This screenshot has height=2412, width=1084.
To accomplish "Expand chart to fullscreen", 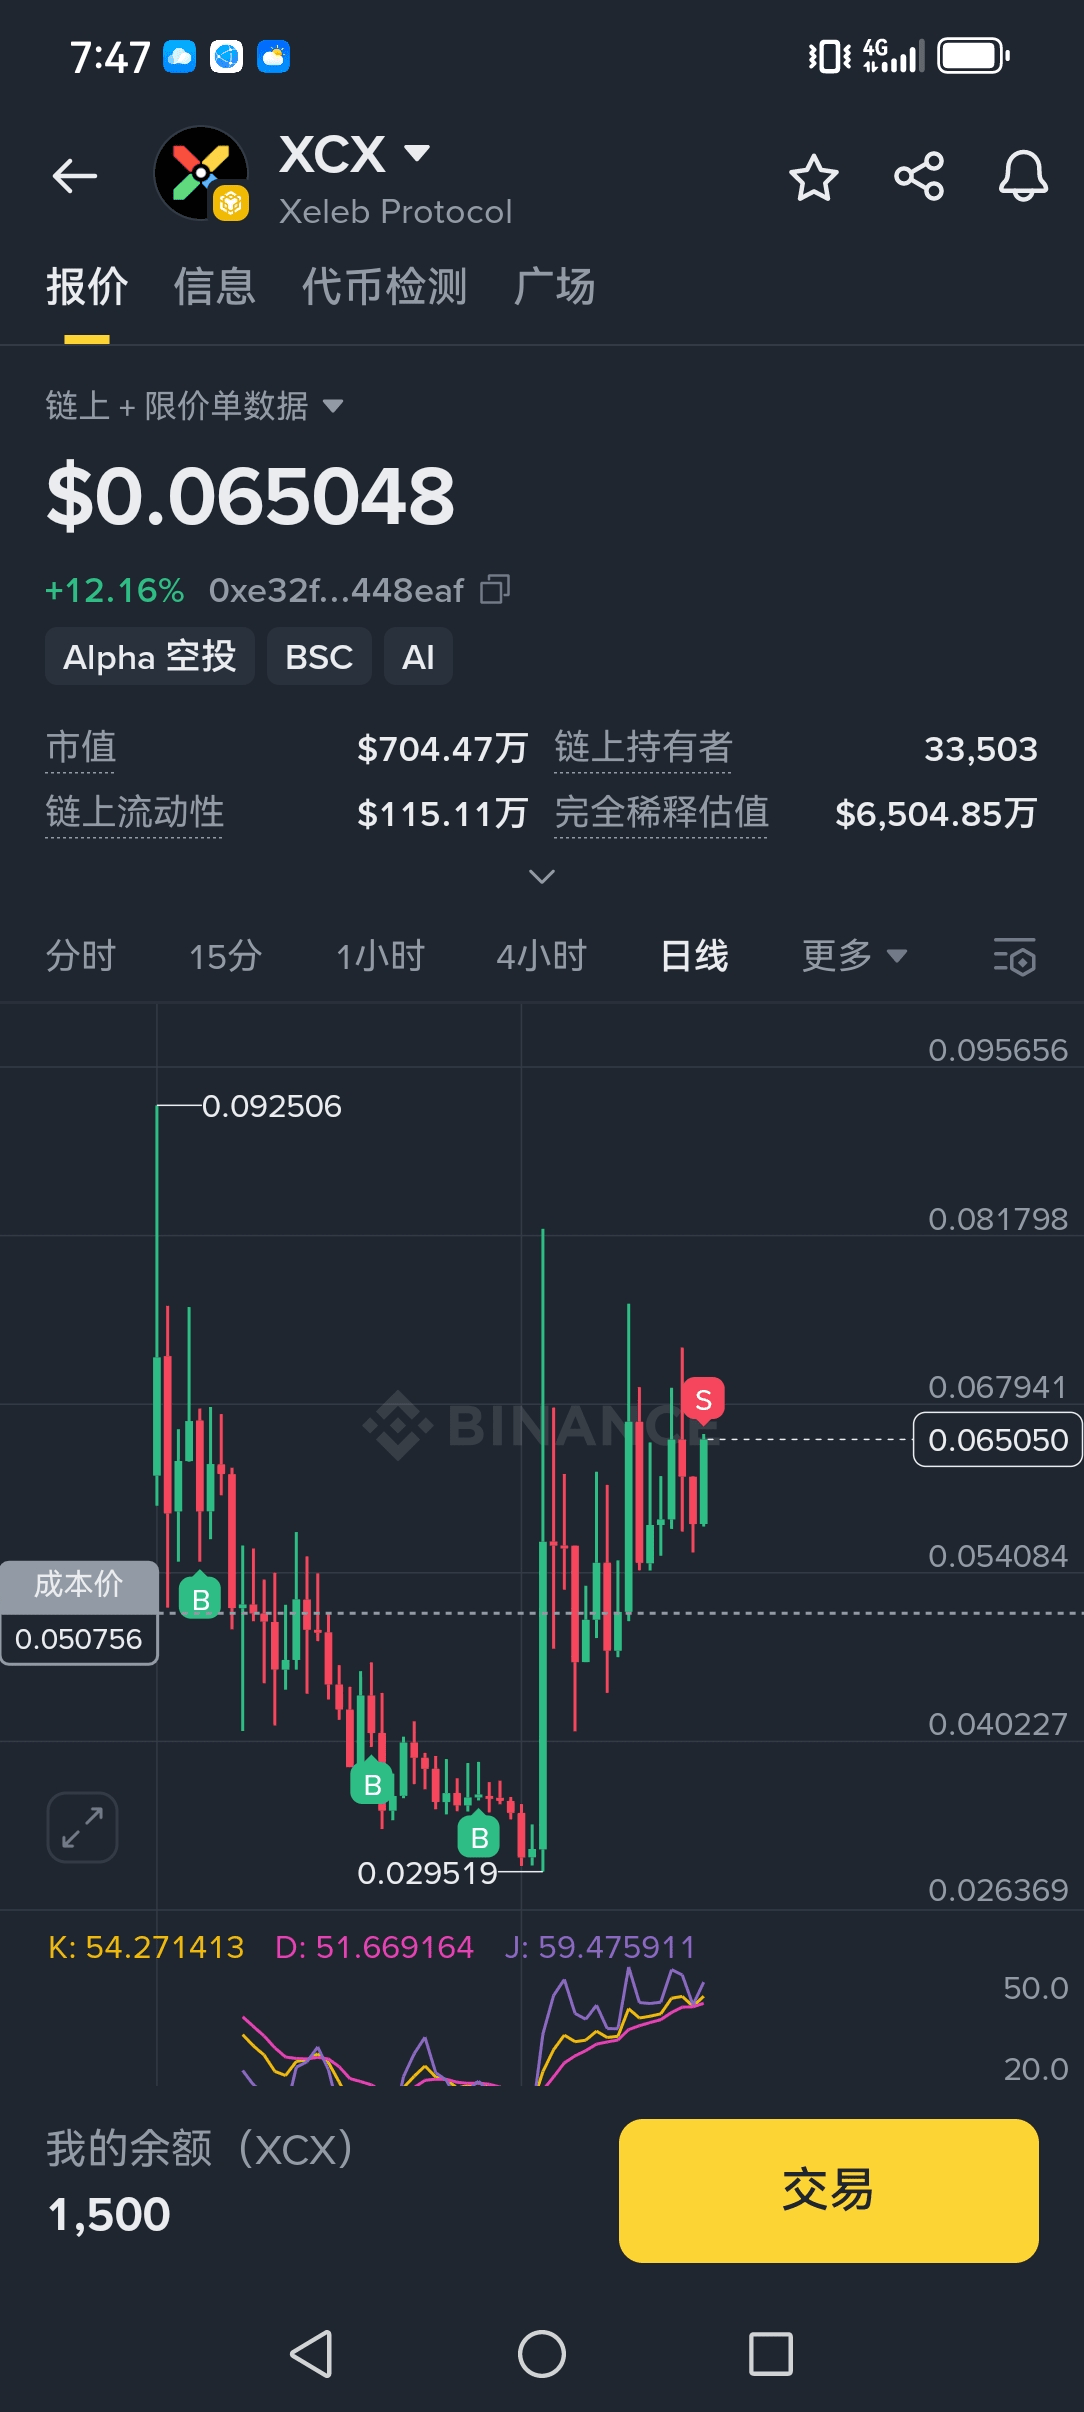I will [82, 1827].
